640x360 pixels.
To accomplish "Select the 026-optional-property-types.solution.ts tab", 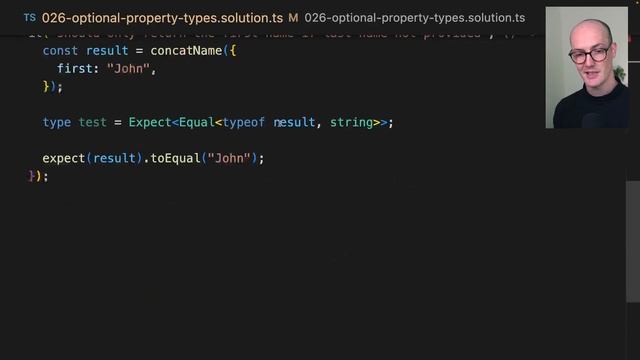I will (162, 18).
